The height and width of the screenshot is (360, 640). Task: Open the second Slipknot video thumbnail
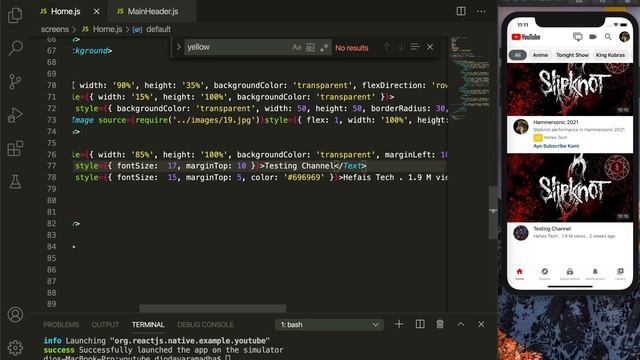(x=570, y=188)
